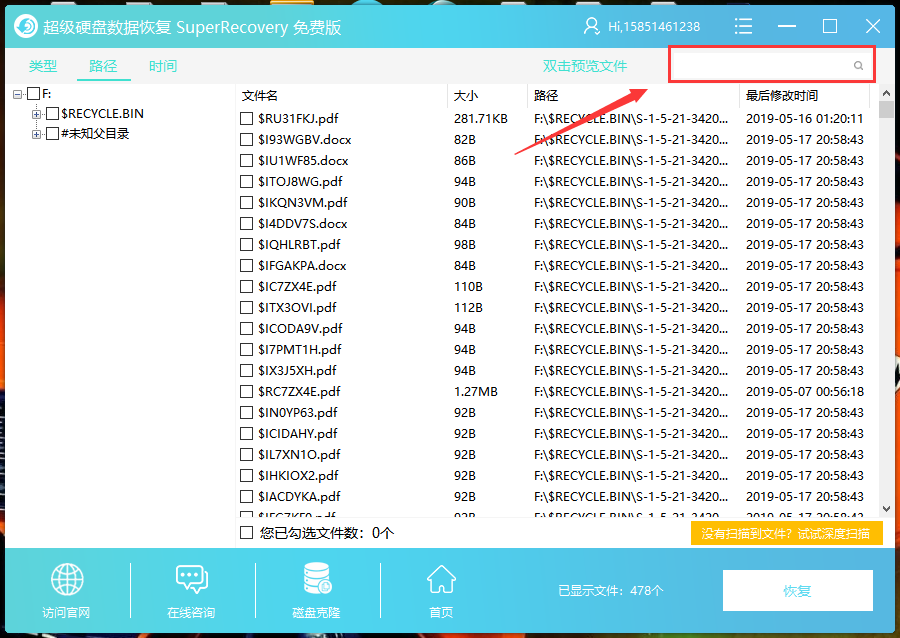Click the 访问官网 label
Image resolution: width=900 pixels, height=638 pixels.
pyautogui.click(x=66, y=613)
